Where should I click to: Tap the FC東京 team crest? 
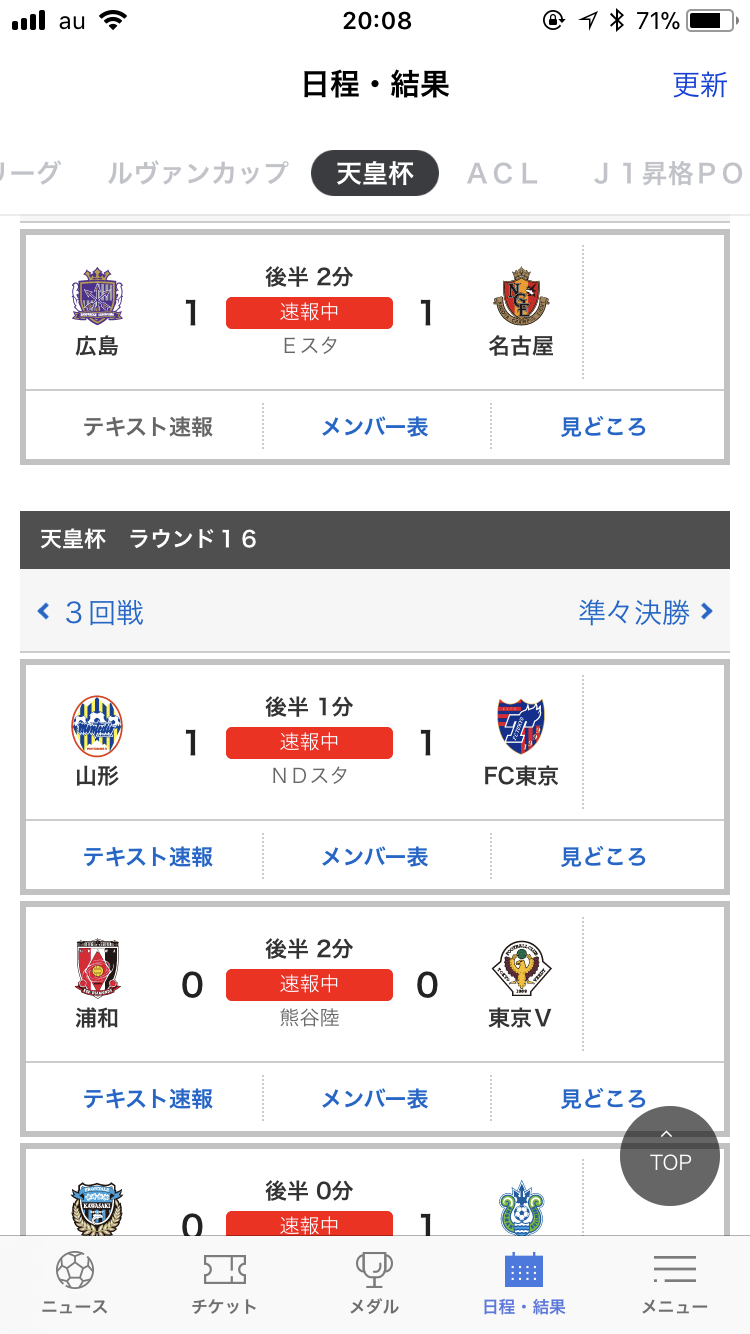point(521,726)
